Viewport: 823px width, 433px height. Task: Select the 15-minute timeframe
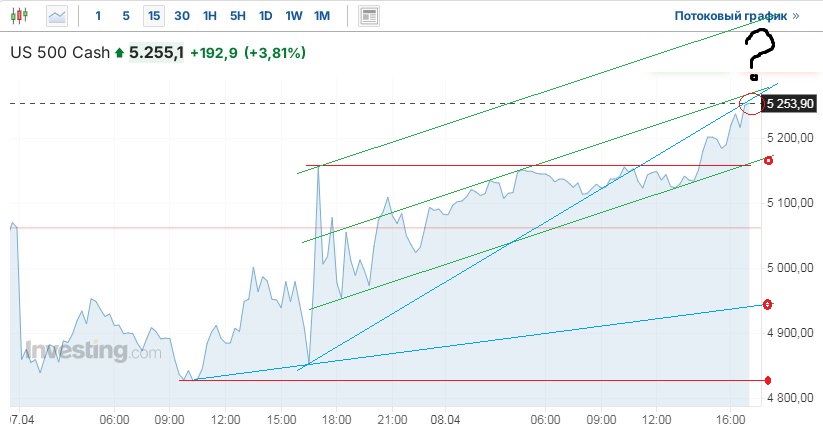coord(153,16)
